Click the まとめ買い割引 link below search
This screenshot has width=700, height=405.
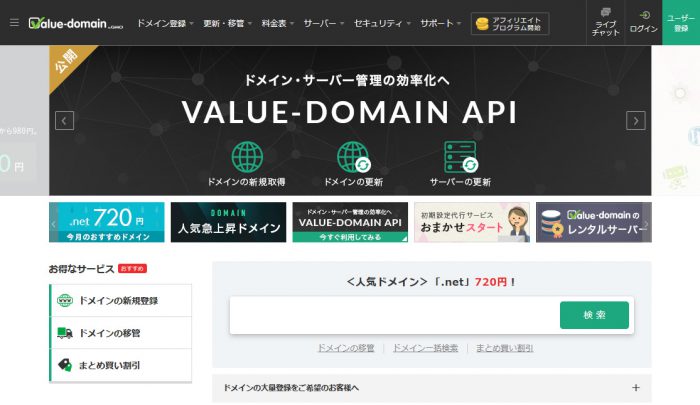coord(504,348)
